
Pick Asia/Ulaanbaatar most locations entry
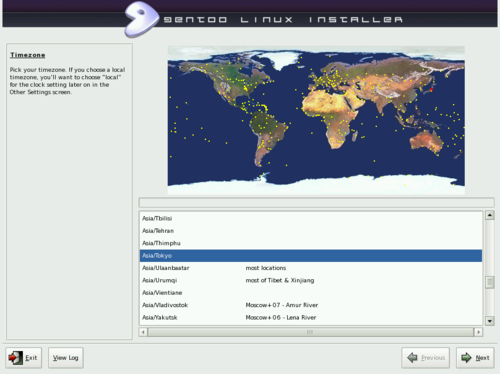311,268
